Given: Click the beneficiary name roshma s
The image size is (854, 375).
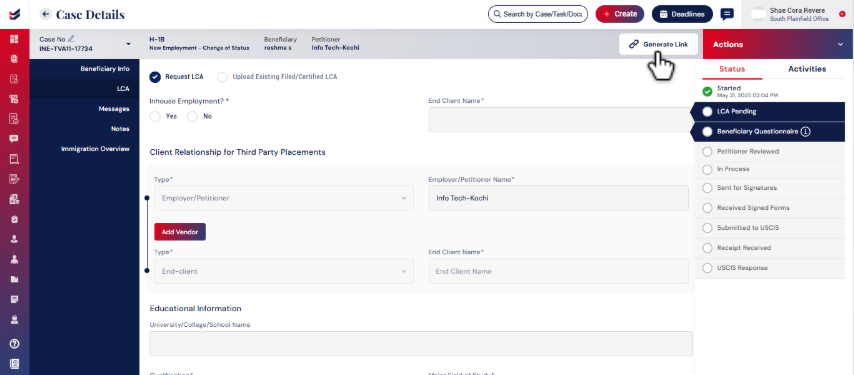Looking at the screenshot, I should [278, 48].
